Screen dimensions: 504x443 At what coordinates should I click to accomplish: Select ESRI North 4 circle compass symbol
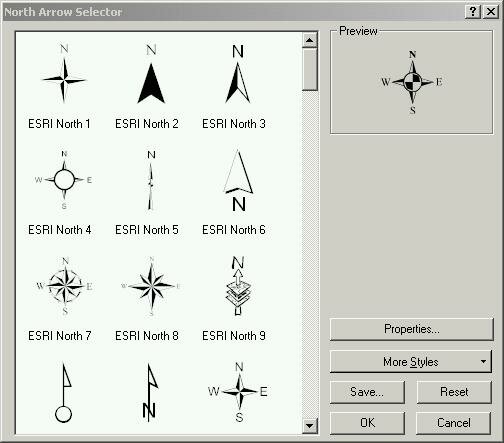pyautogui.click(x=64, y=180)
